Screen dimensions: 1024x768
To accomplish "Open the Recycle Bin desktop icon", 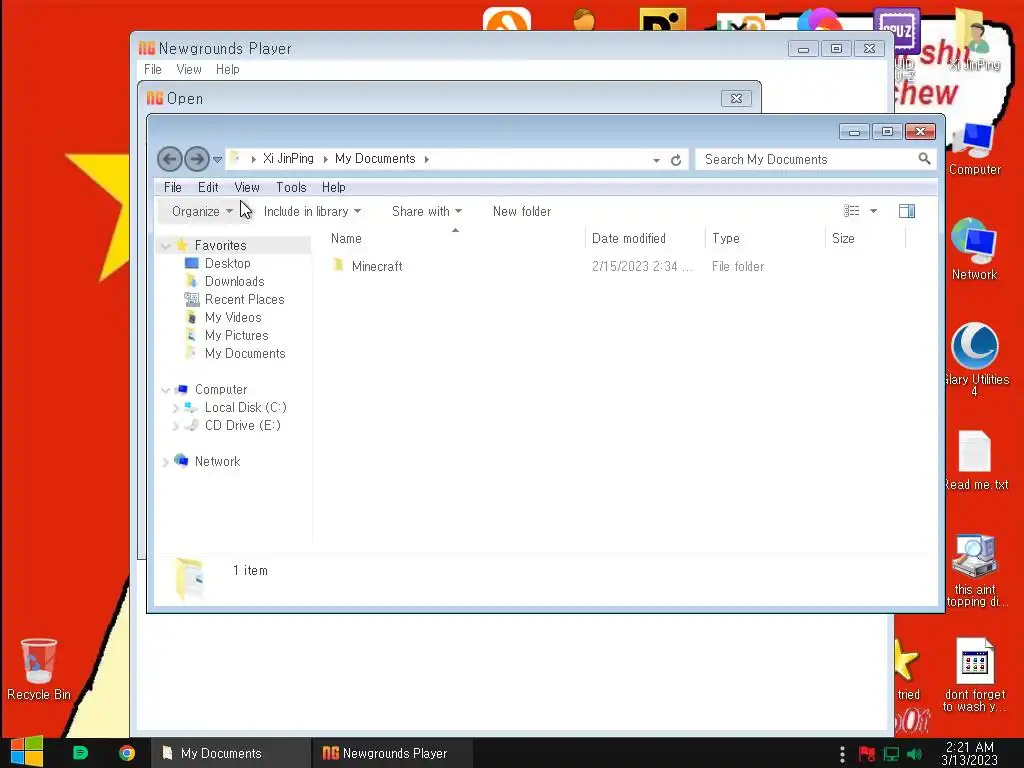I will click(39, 669).
